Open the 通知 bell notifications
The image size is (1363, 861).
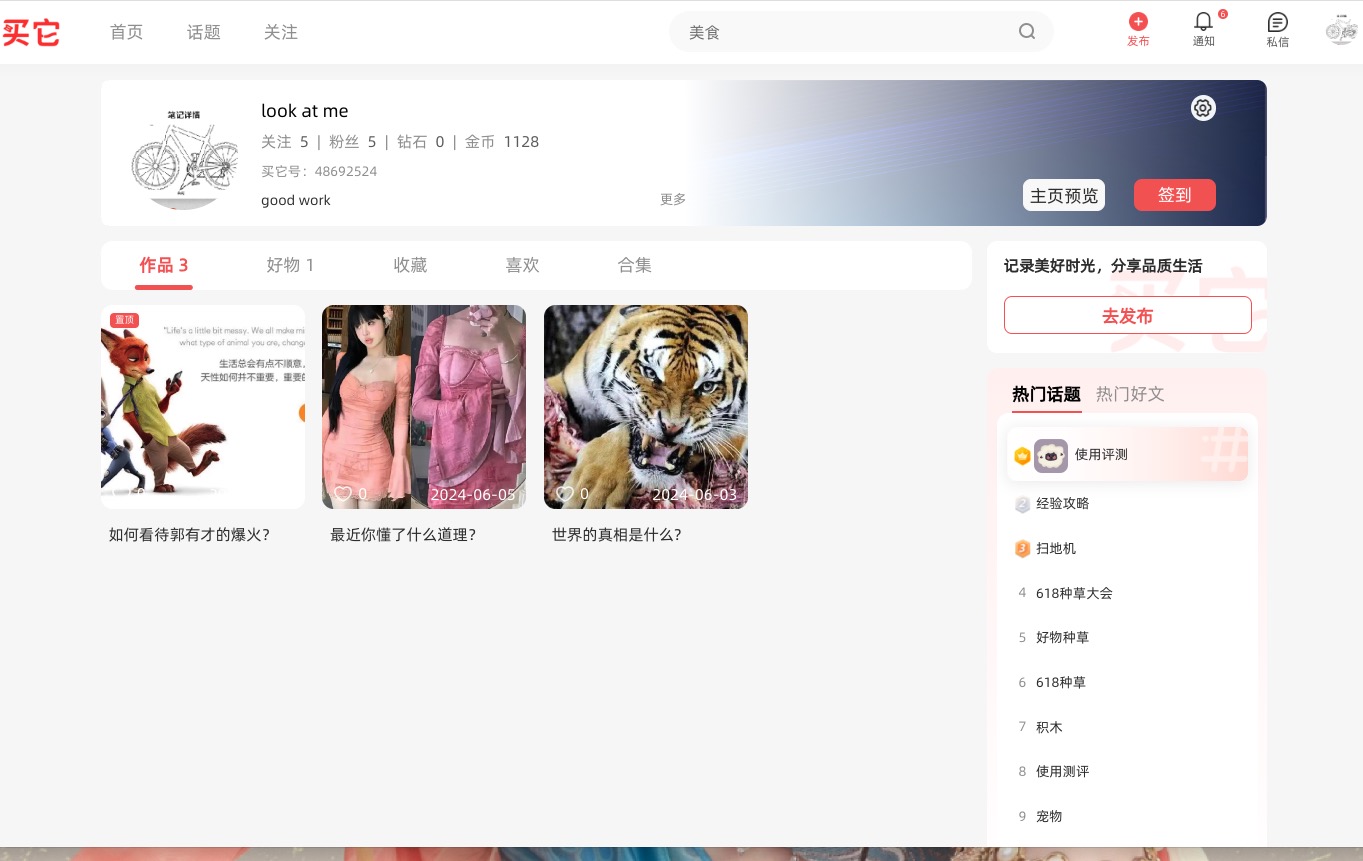pos(1203,22)
